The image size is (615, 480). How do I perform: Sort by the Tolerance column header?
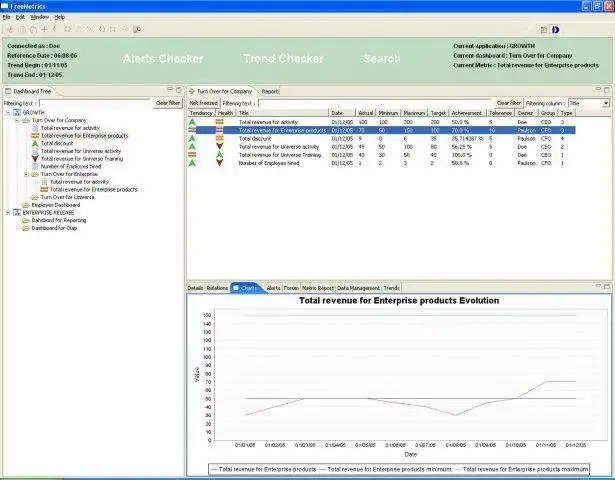pyautogui.click(x=500, y=113)
